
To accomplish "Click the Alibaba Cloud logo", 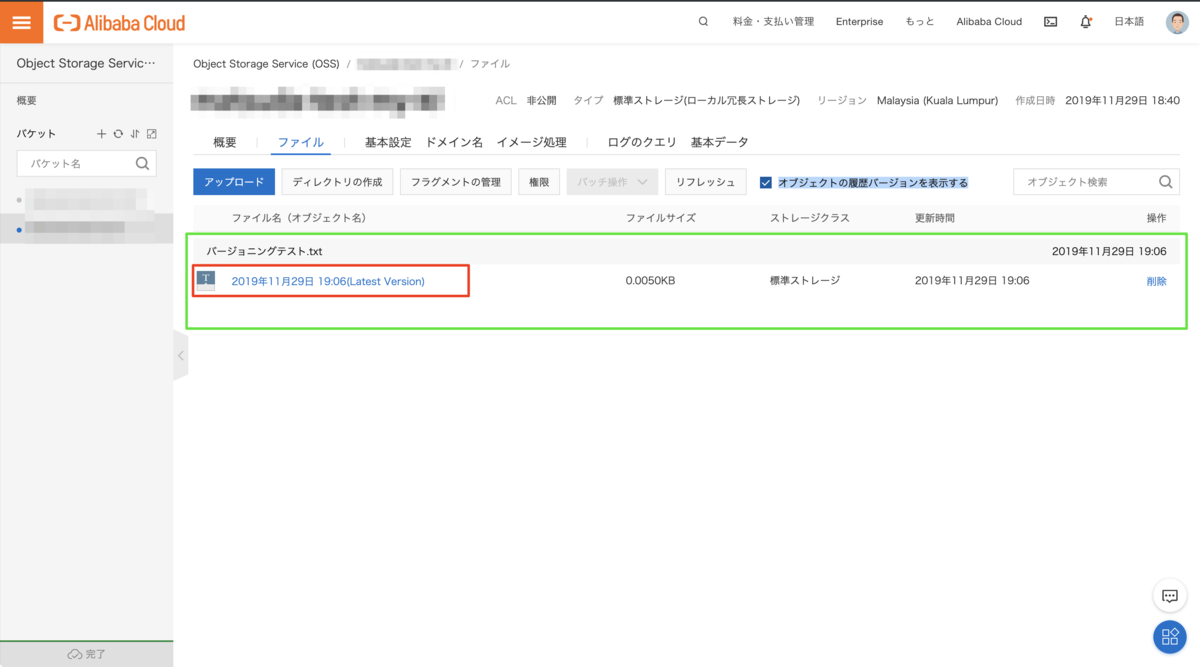I will (x=119, y=22).
